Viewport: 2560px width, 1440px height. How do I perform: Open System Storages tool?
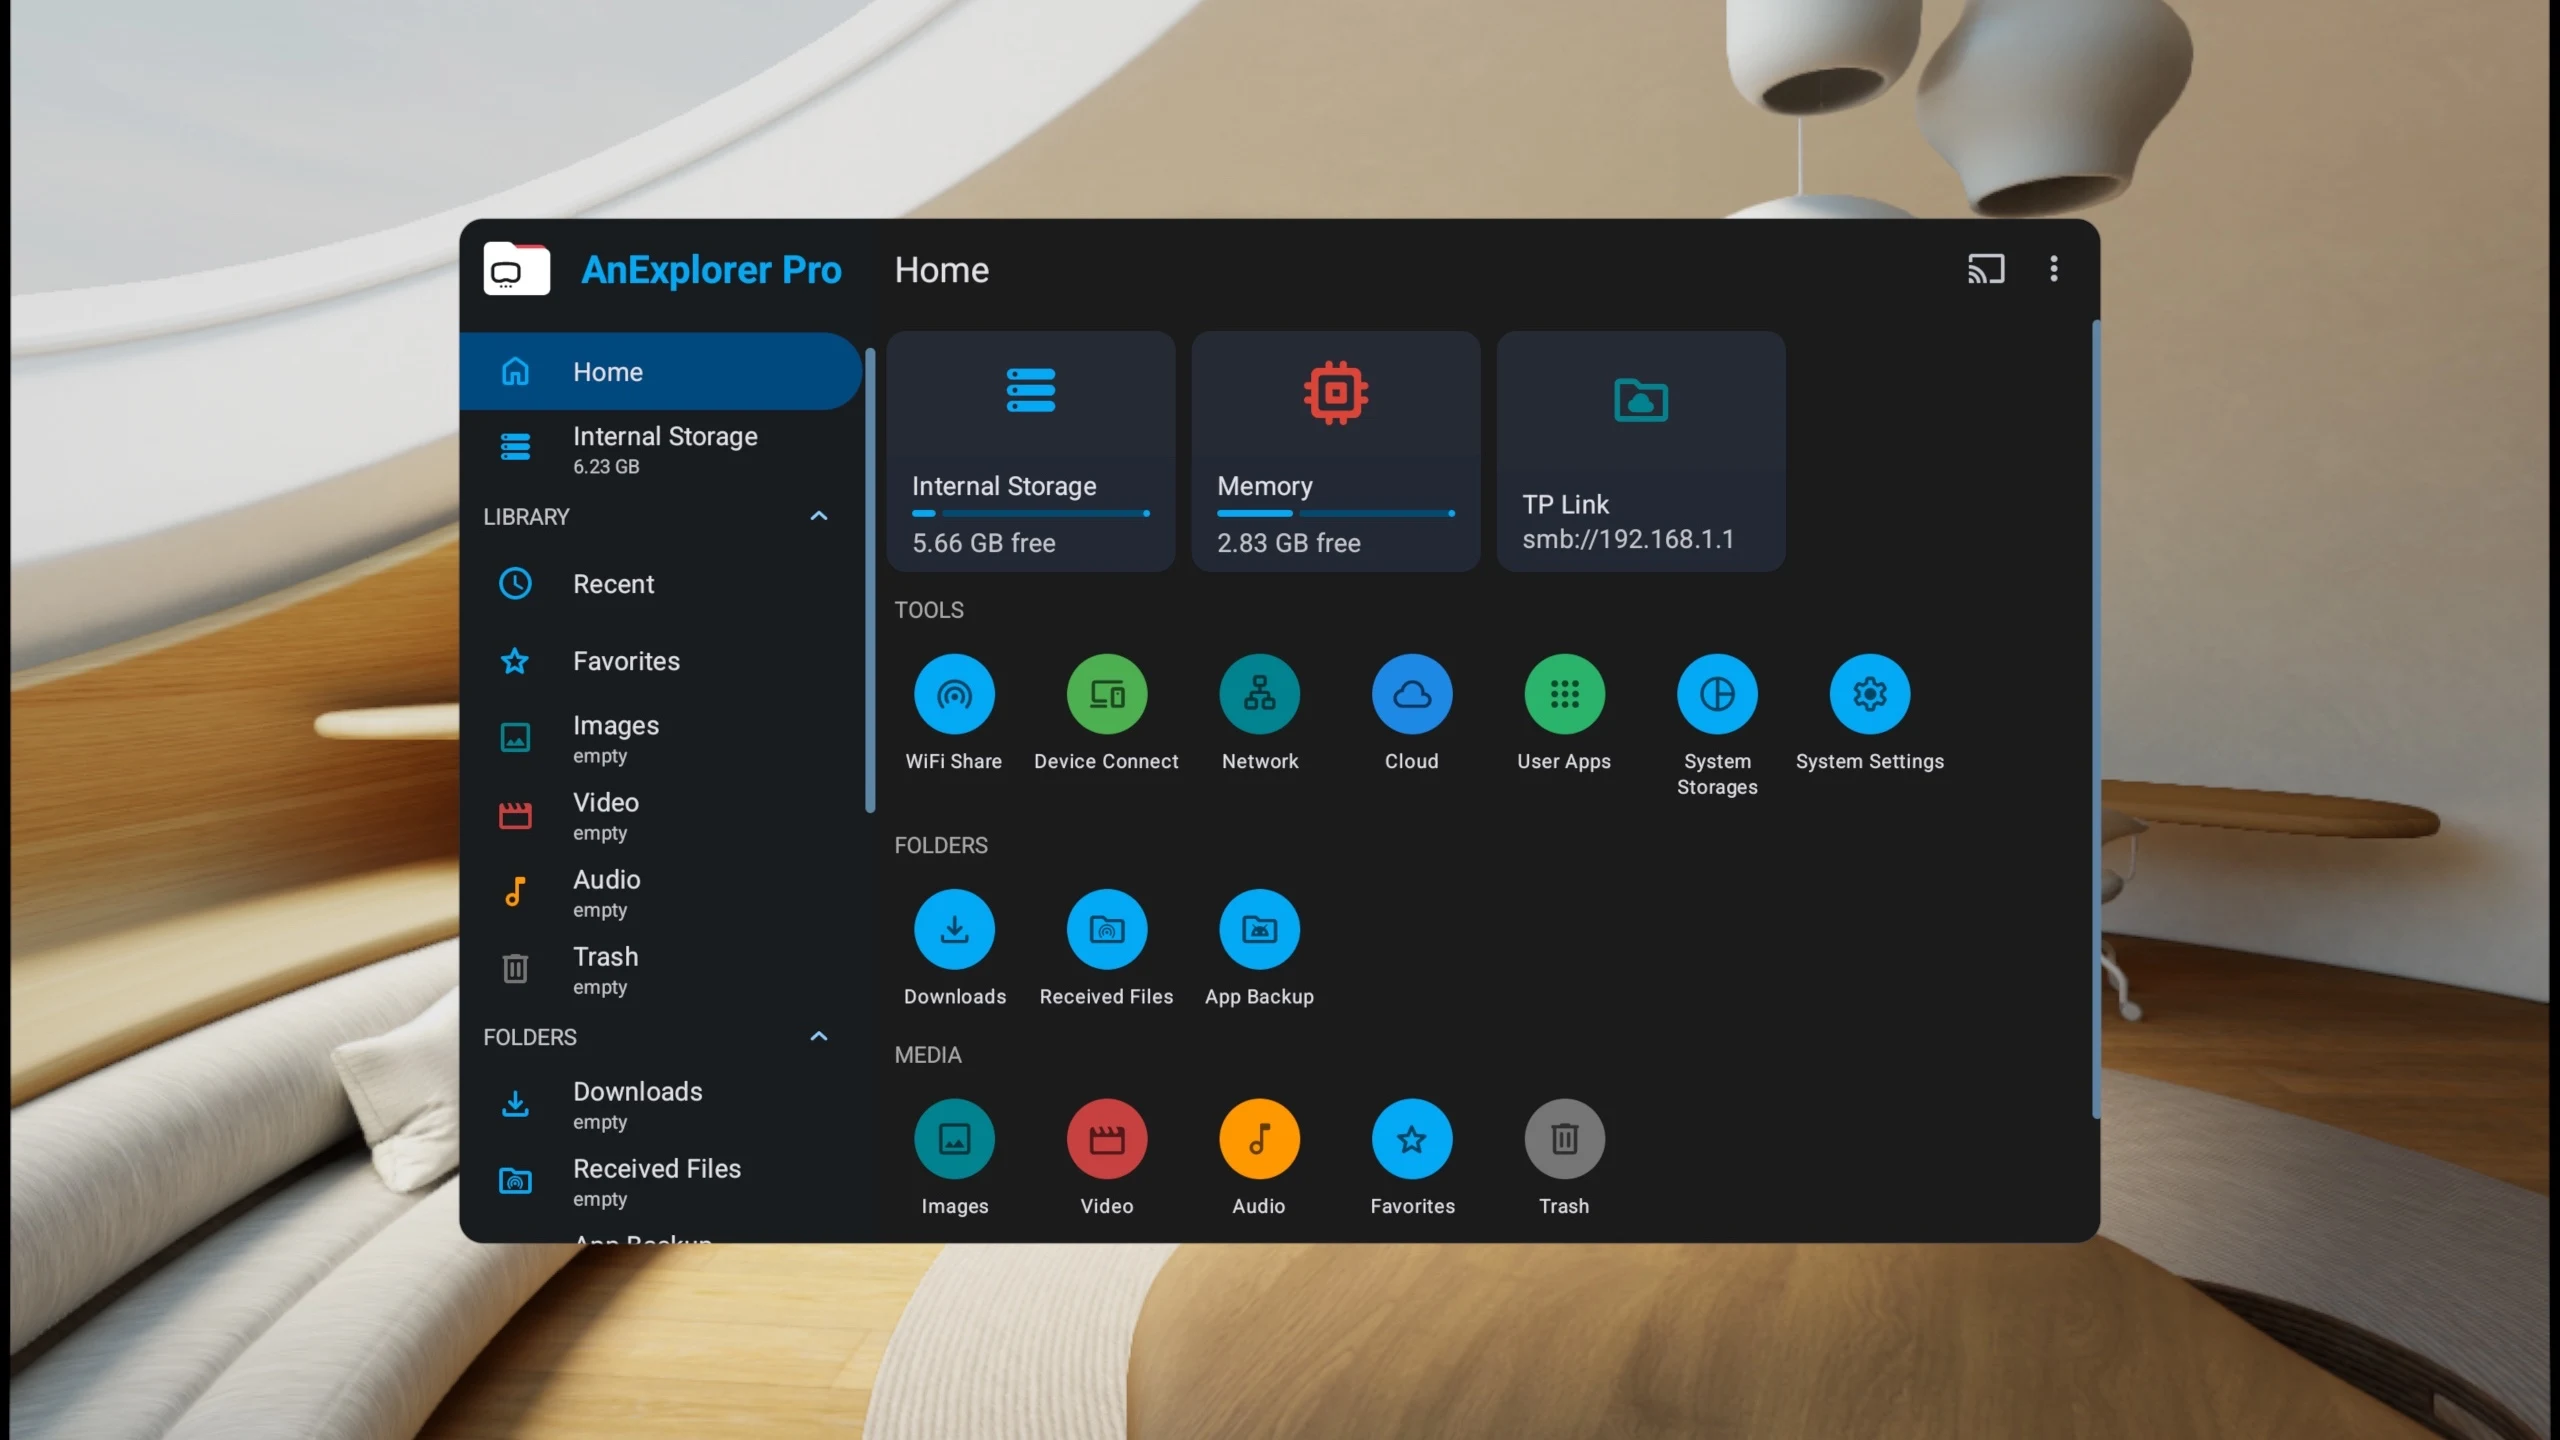pos(1717,694)
